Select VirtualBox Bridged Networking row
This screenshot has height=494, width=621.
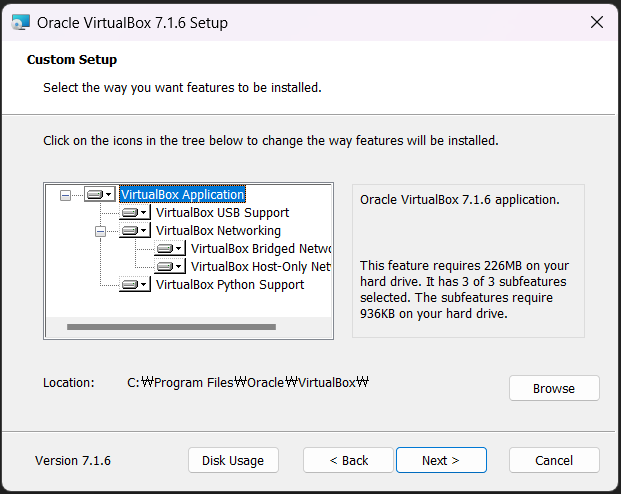pos(261,248)
